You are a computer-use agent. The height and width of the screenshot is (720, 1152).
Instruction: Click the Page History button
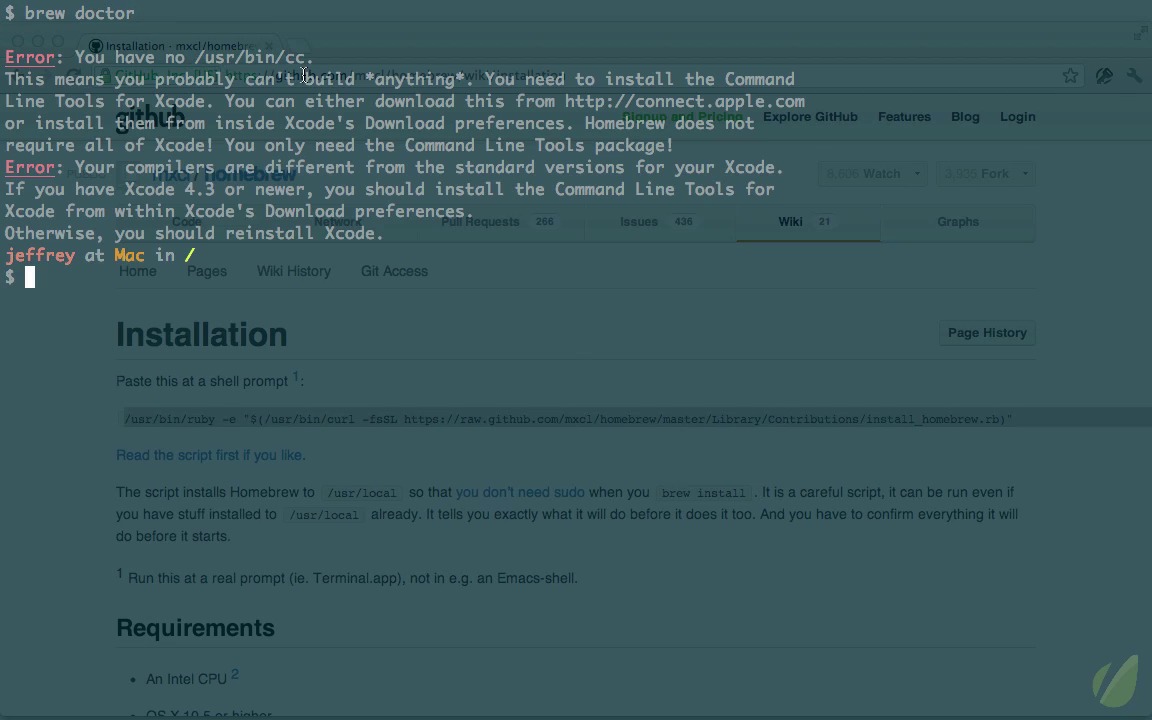[987, 333]
